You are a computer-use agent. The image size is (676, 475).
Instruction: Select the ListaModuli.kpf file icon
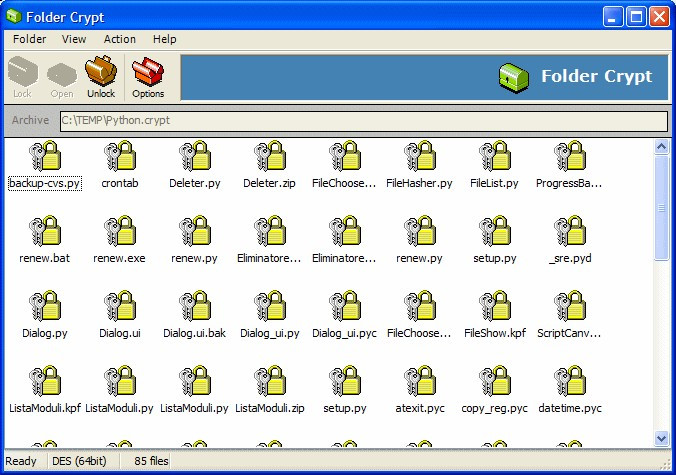[45, 381]
